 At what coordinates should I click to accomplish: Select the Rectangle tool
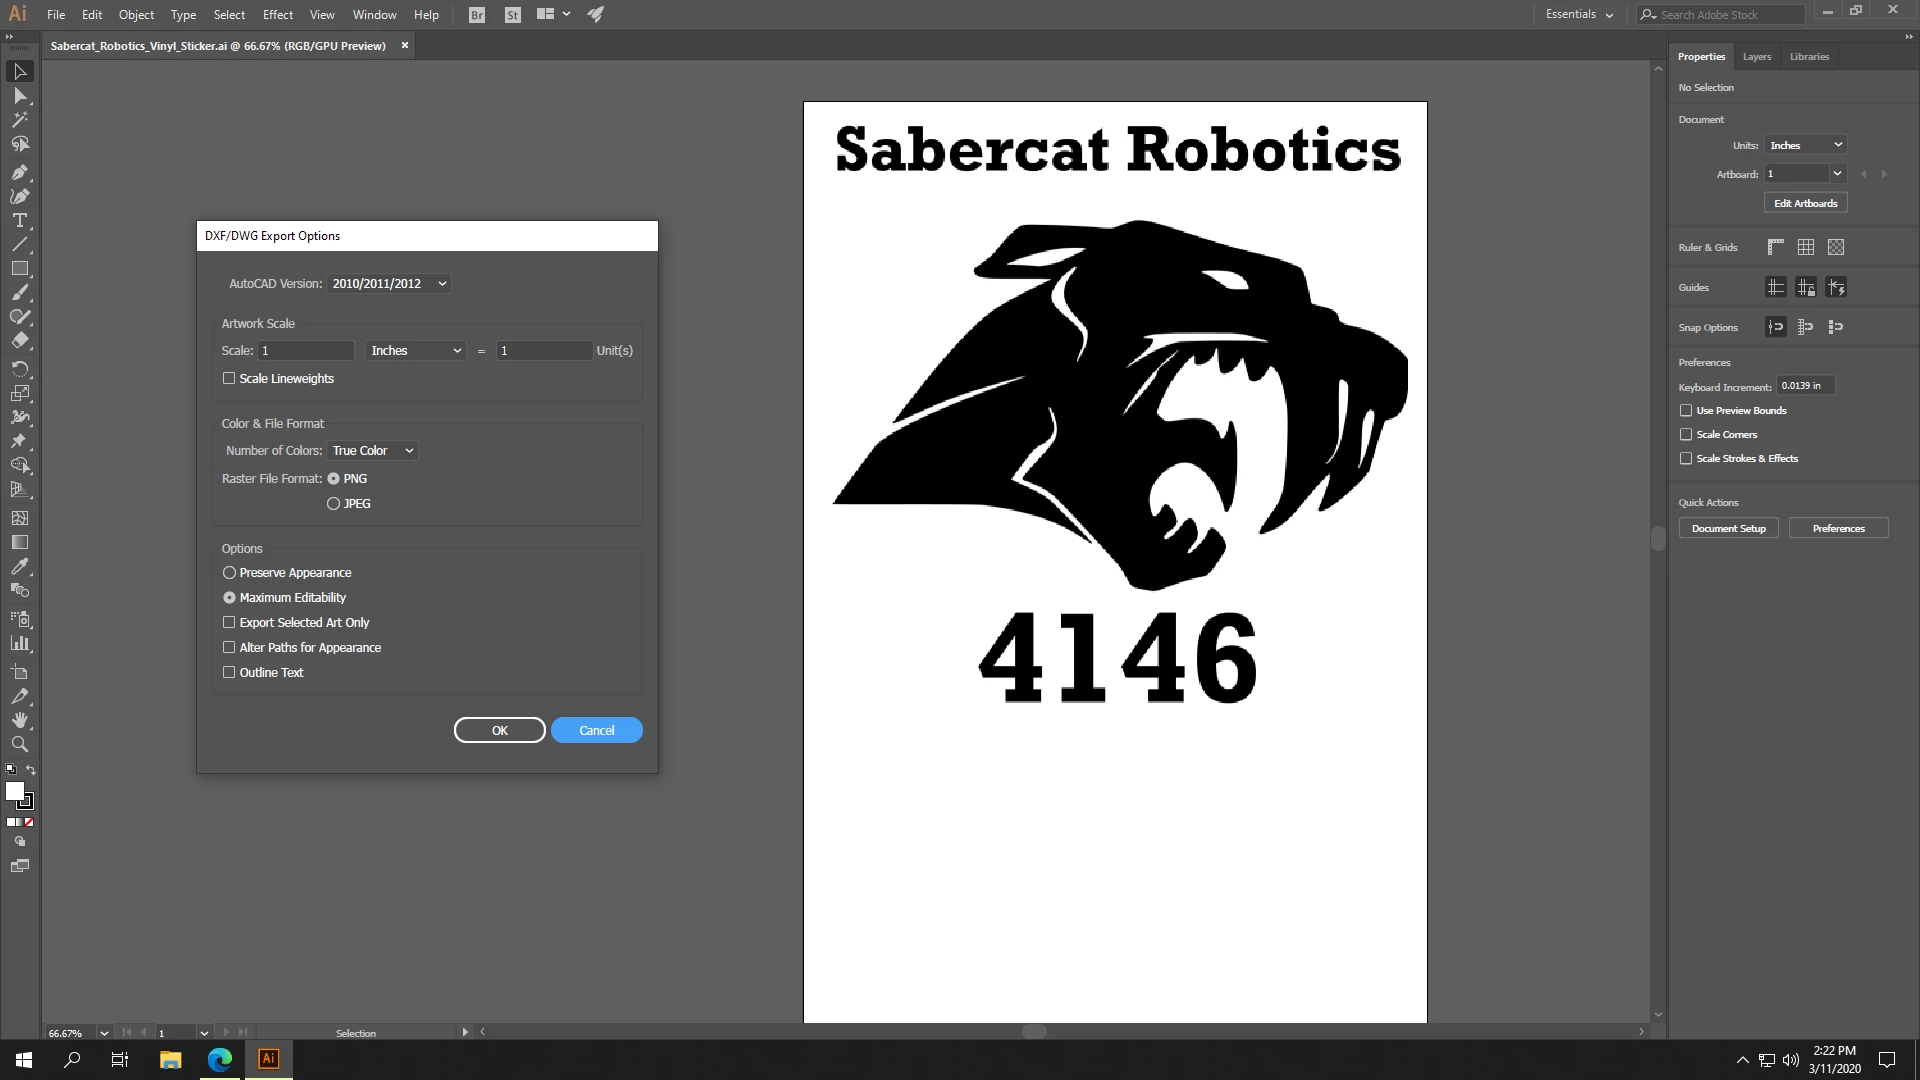[x=19, y=268]
